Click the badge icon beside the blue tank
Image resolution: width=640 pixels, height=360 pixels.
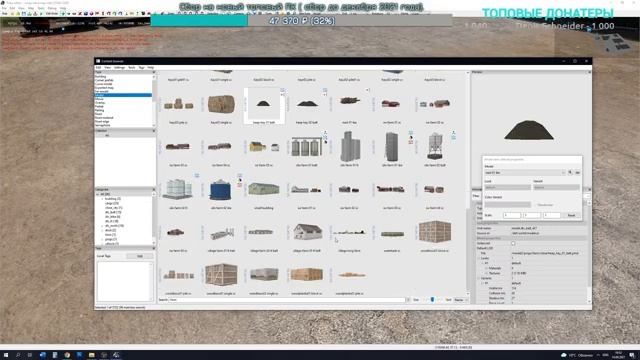point(240,180)
